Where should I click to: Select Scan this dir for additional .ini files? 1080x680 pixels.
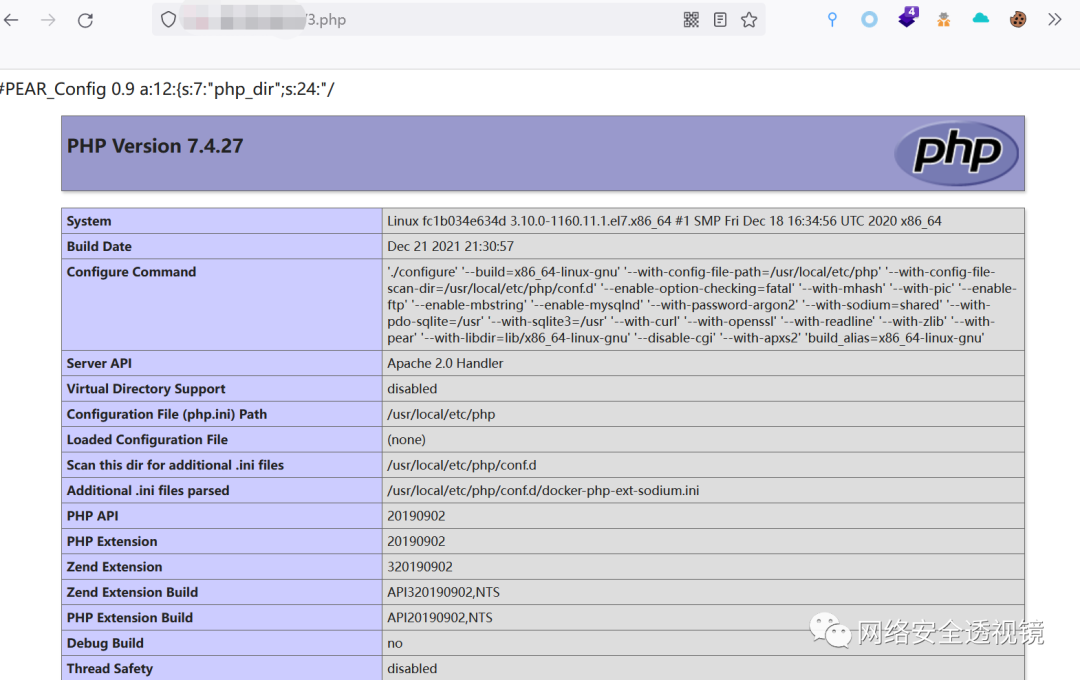tap(175, 465)
